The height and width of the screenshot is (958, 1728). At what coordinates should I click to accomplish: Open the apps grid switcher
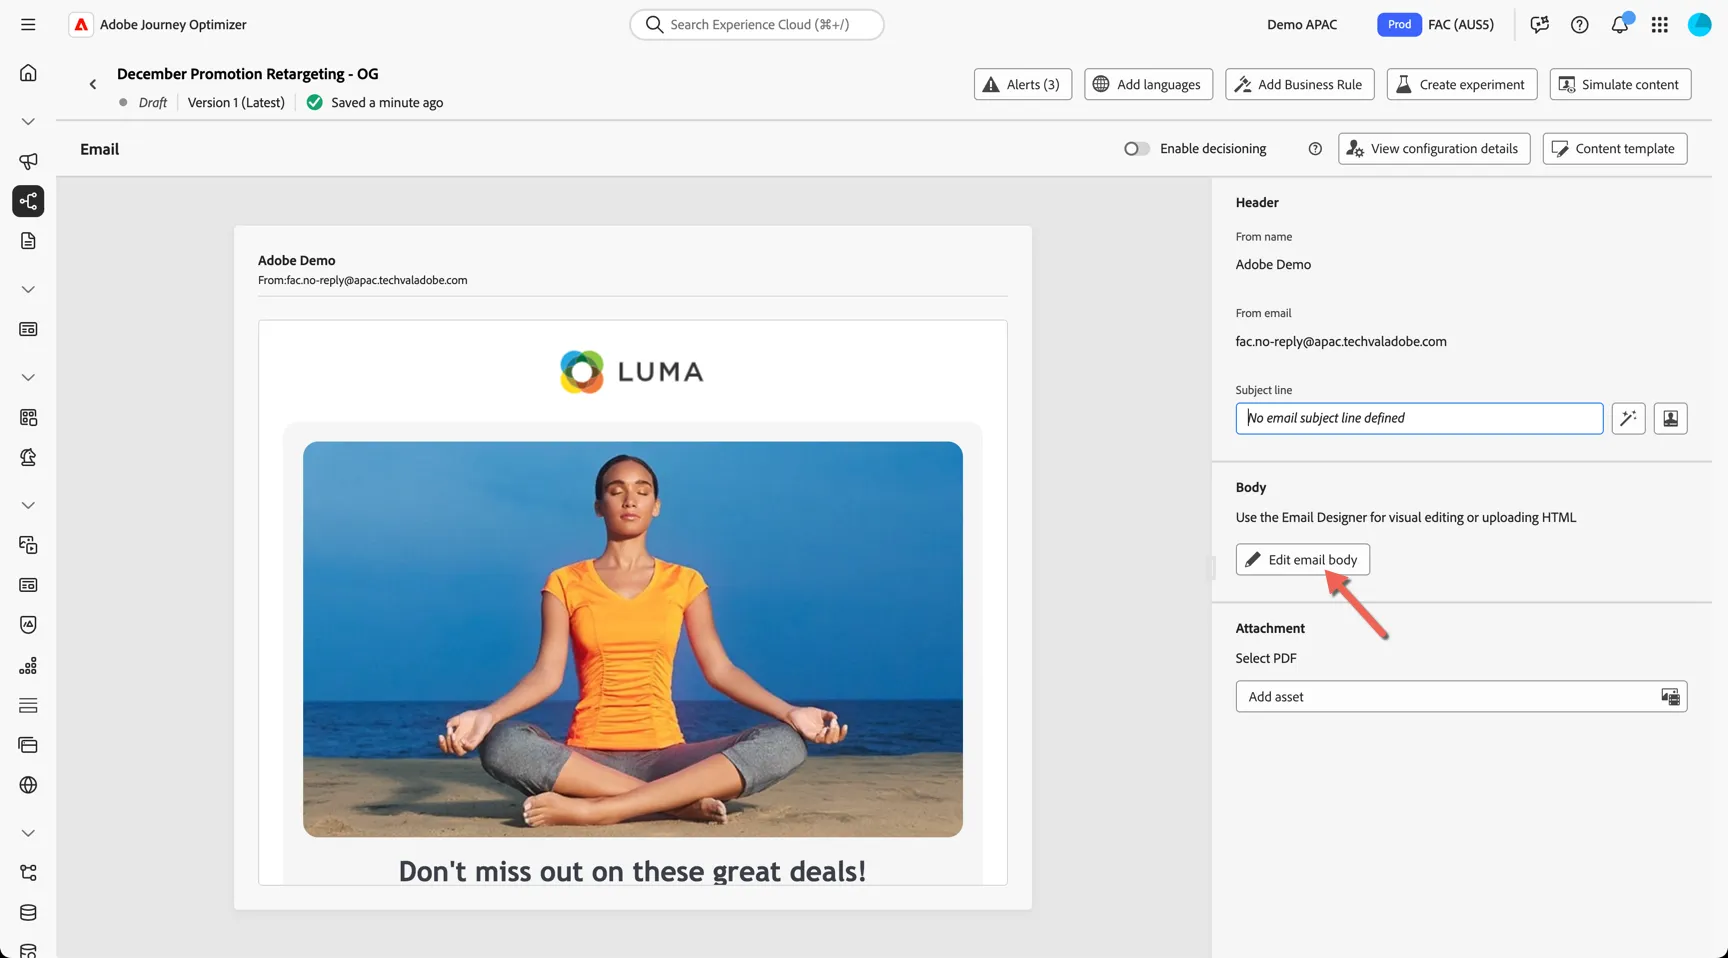[1660, 25]
